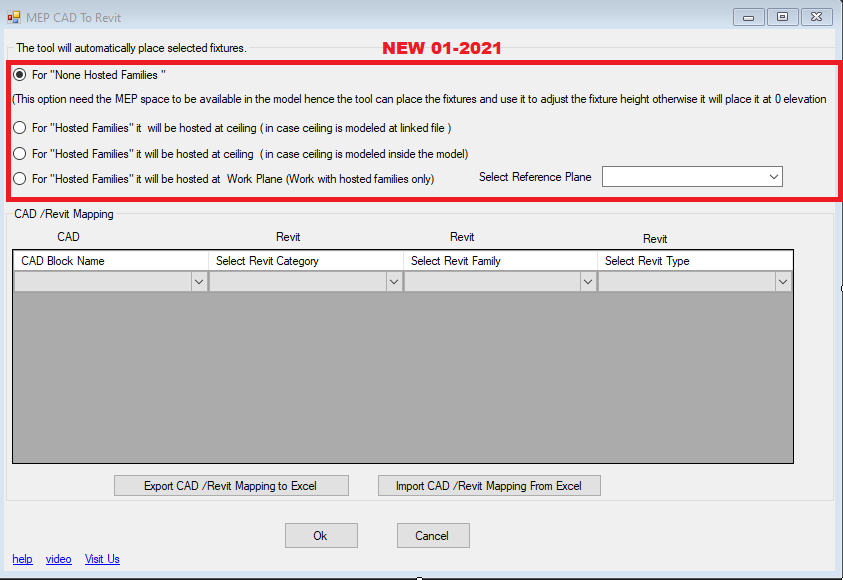The height and width of the screenshot is (580, 843).
Task: Select the "None Hosted Families" radio option
Action: pyautogui.click(x=20, y=75)
